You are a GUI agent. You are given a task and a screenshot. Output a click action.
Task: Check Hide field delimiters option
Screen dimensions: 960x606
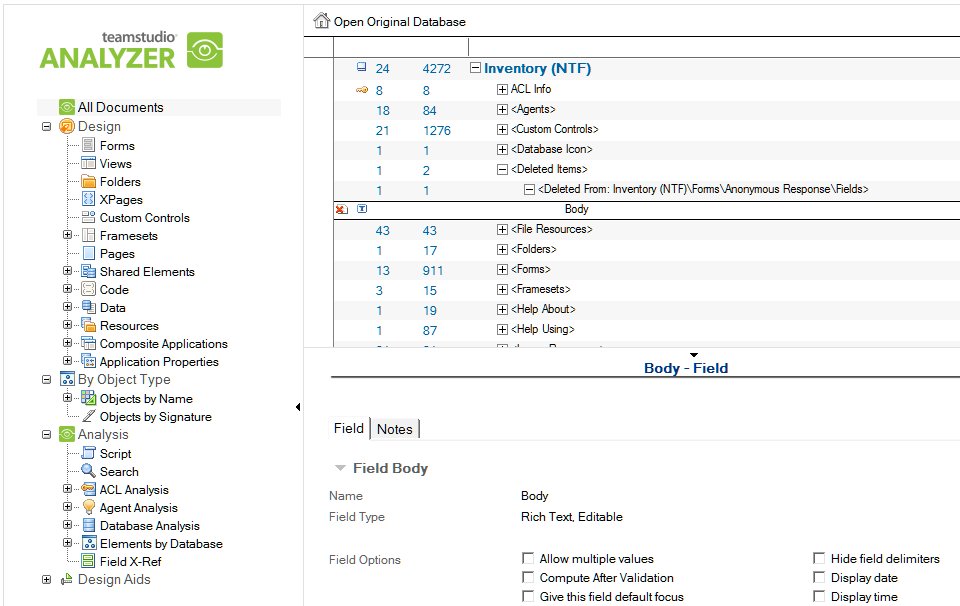[x=819, y=558]
